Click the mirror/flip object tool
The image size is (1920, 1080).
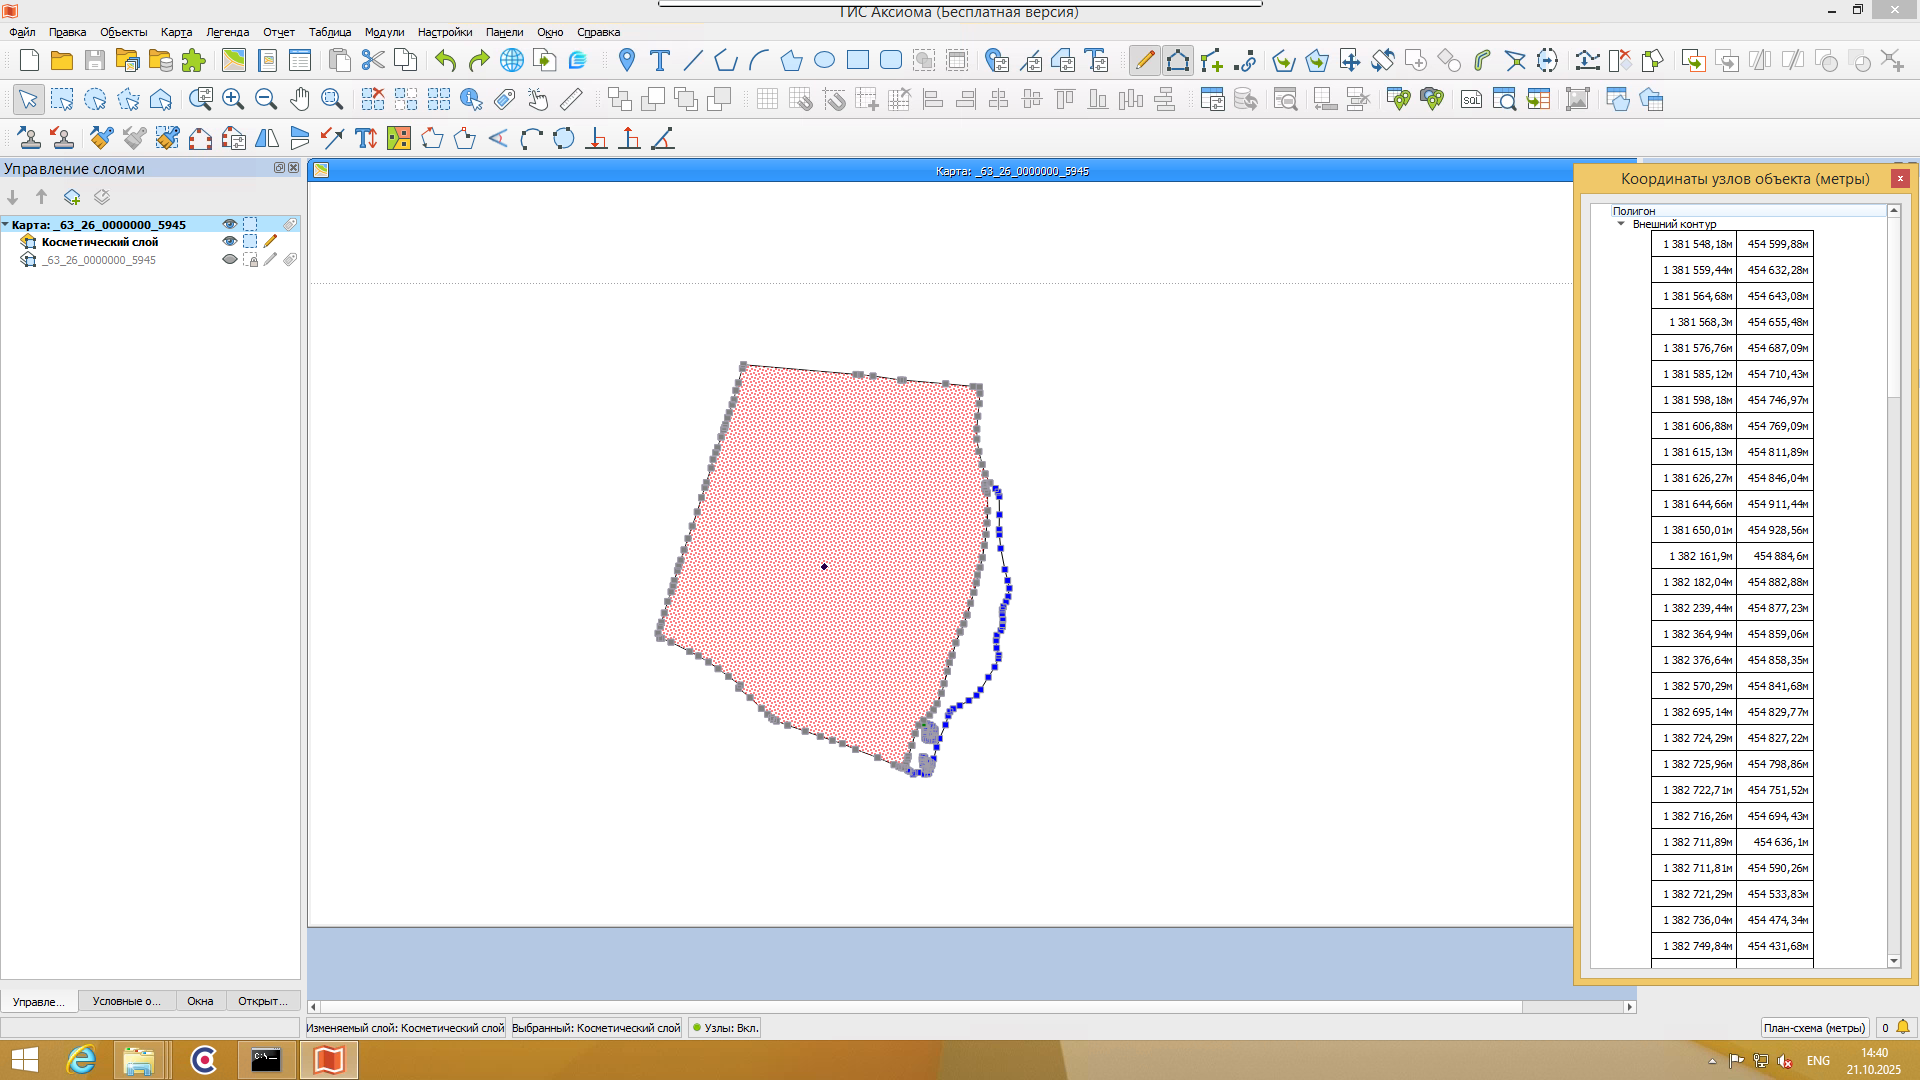point(265,138)
